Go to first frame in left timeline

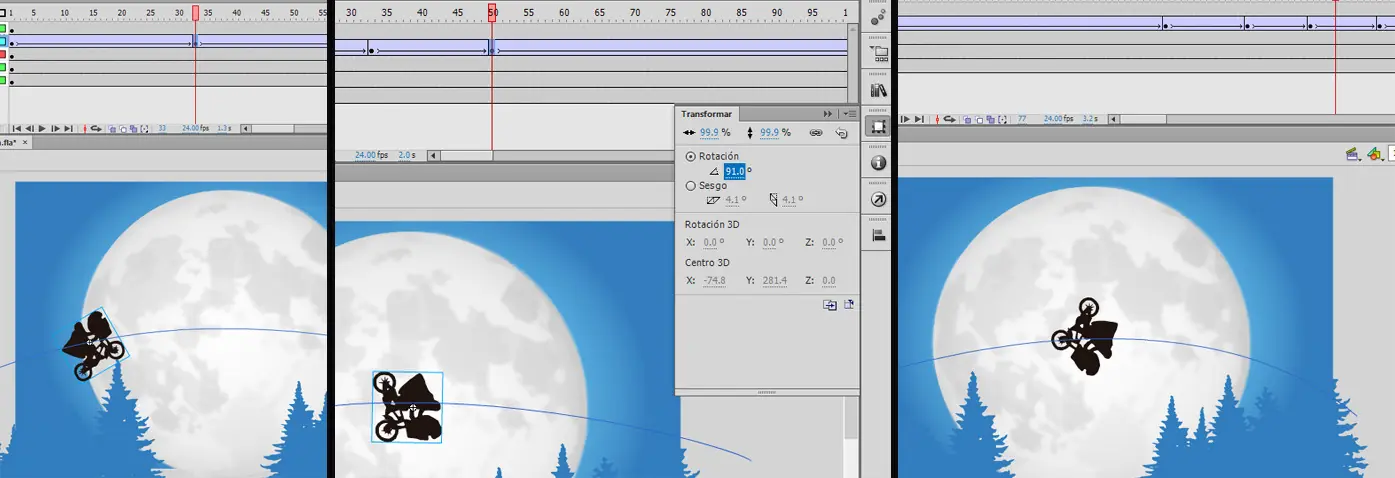[x=17, y=129]
